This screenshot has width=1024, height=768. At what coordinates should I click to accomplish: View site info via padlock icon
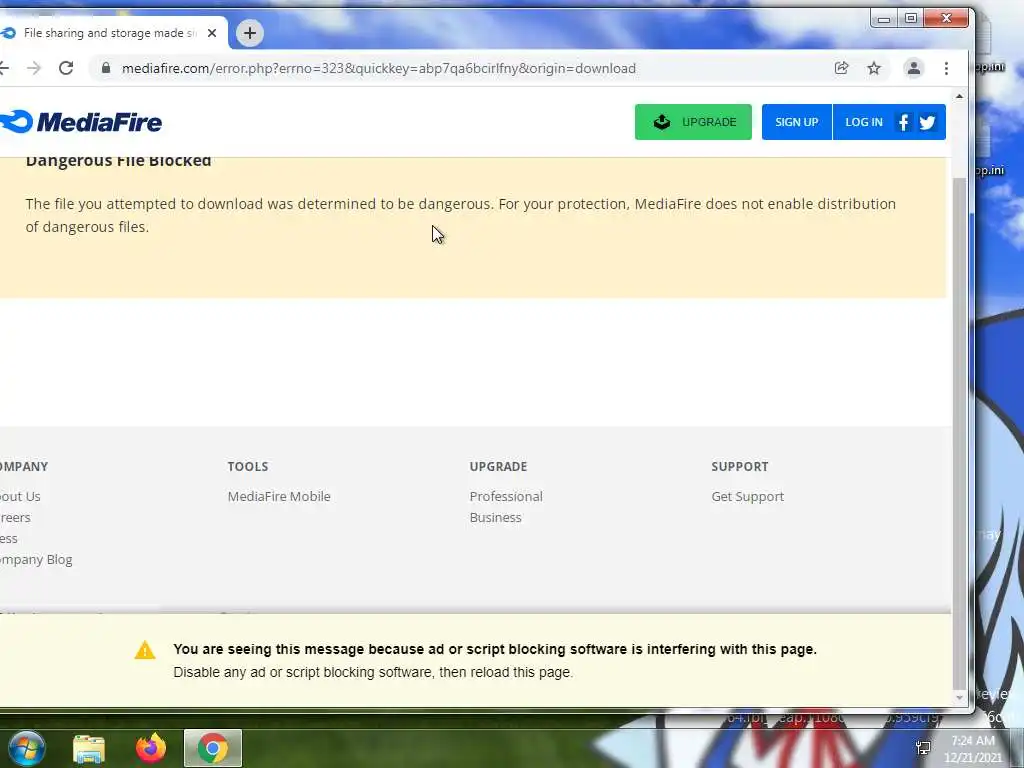[x=106, y=68]
